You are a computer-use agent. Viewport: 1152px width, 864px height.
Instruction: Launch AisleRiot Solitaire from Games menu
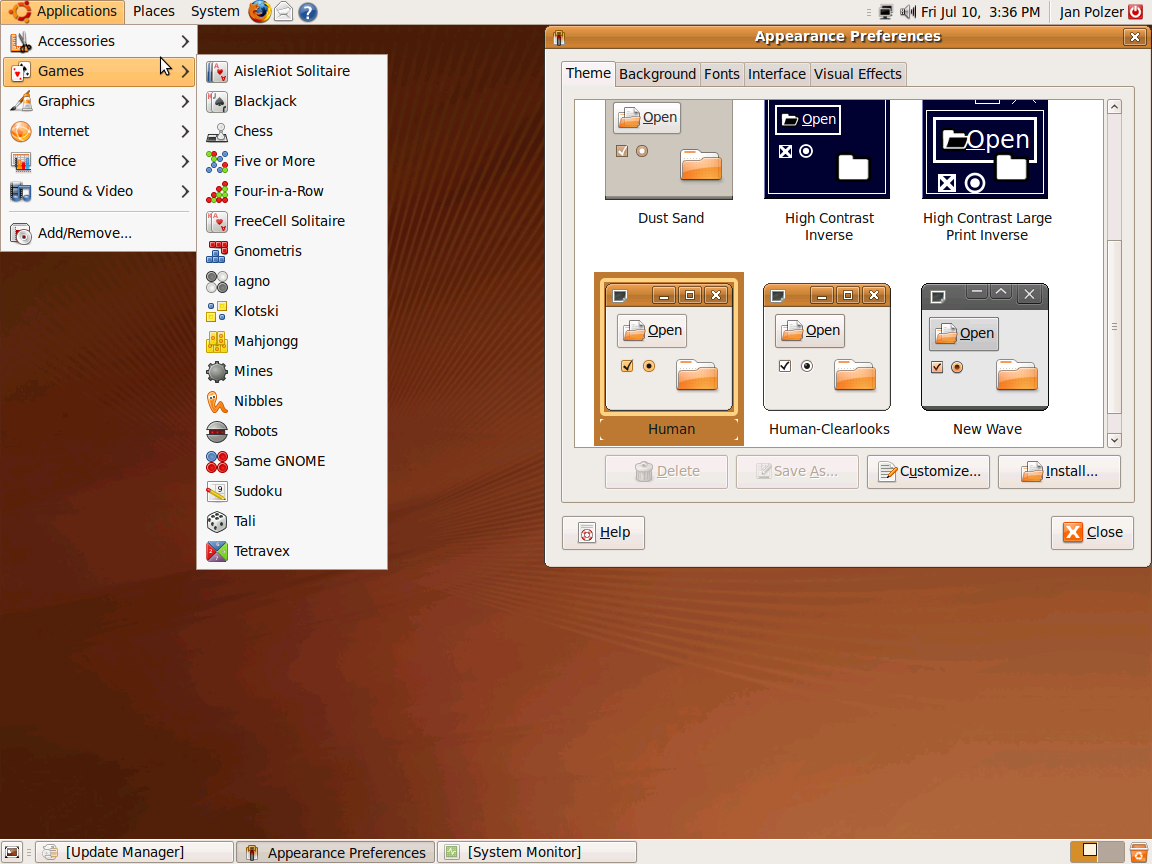(292, 71)
